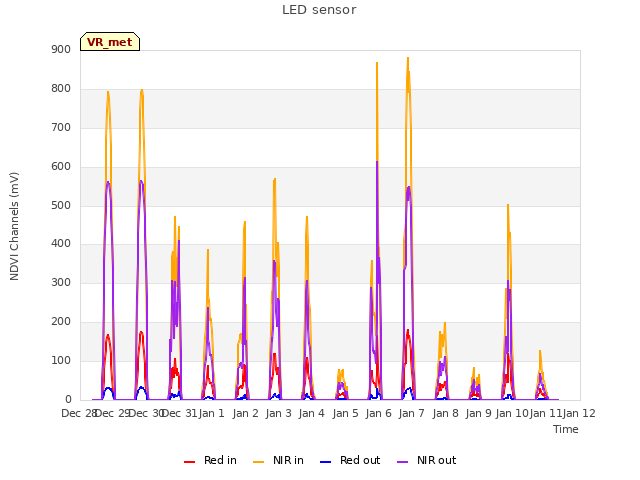Click the Jan 9 x-axis label
640x480 pixels.
478,413
